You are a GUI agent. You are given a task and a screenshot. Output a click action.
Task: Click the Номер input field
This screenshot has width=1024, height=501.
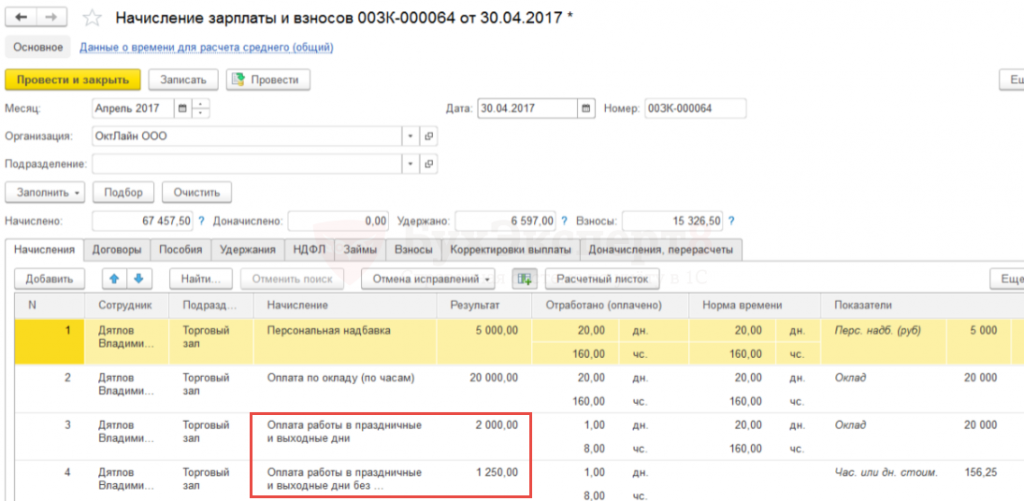point(694,108)
